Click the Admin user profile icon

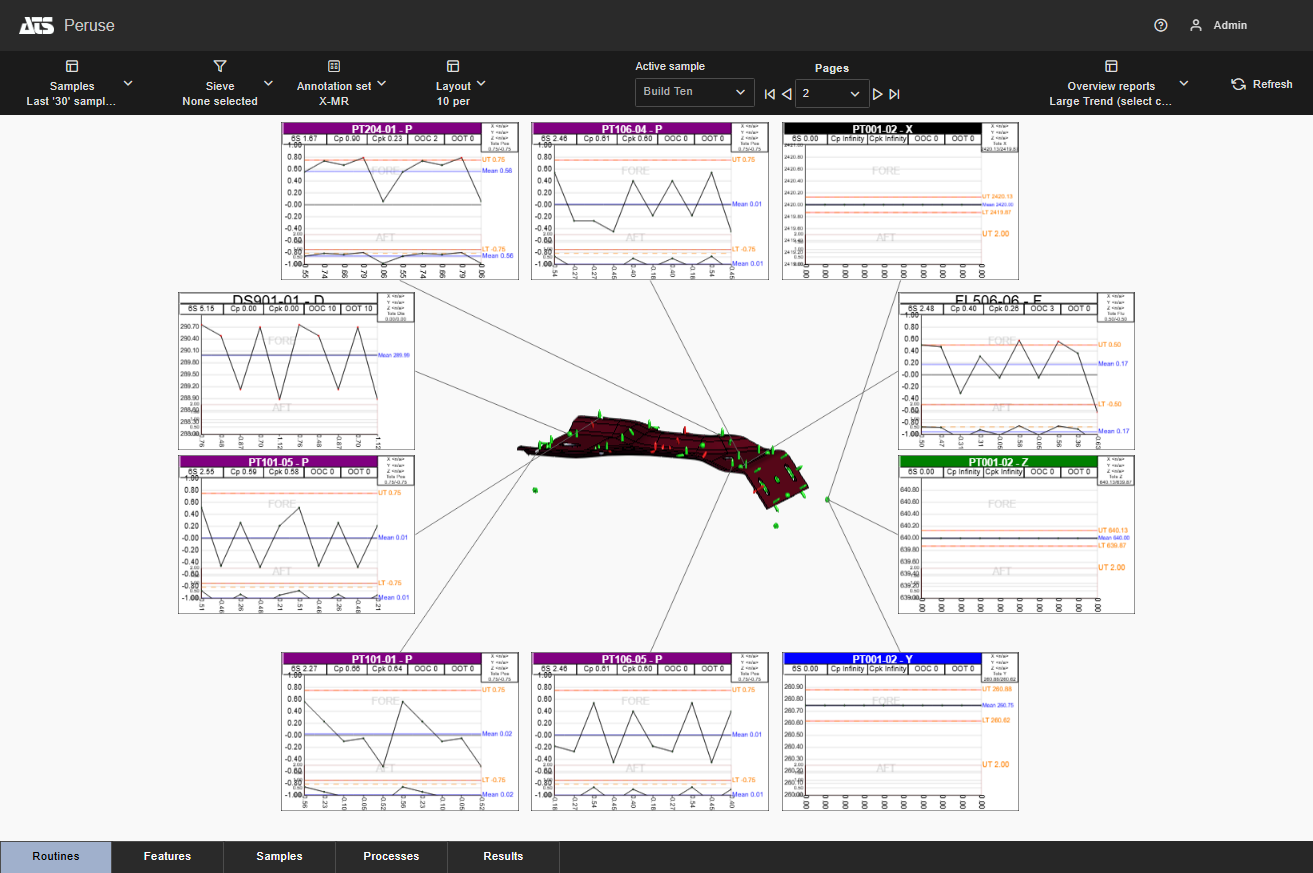click(1195, 26)
